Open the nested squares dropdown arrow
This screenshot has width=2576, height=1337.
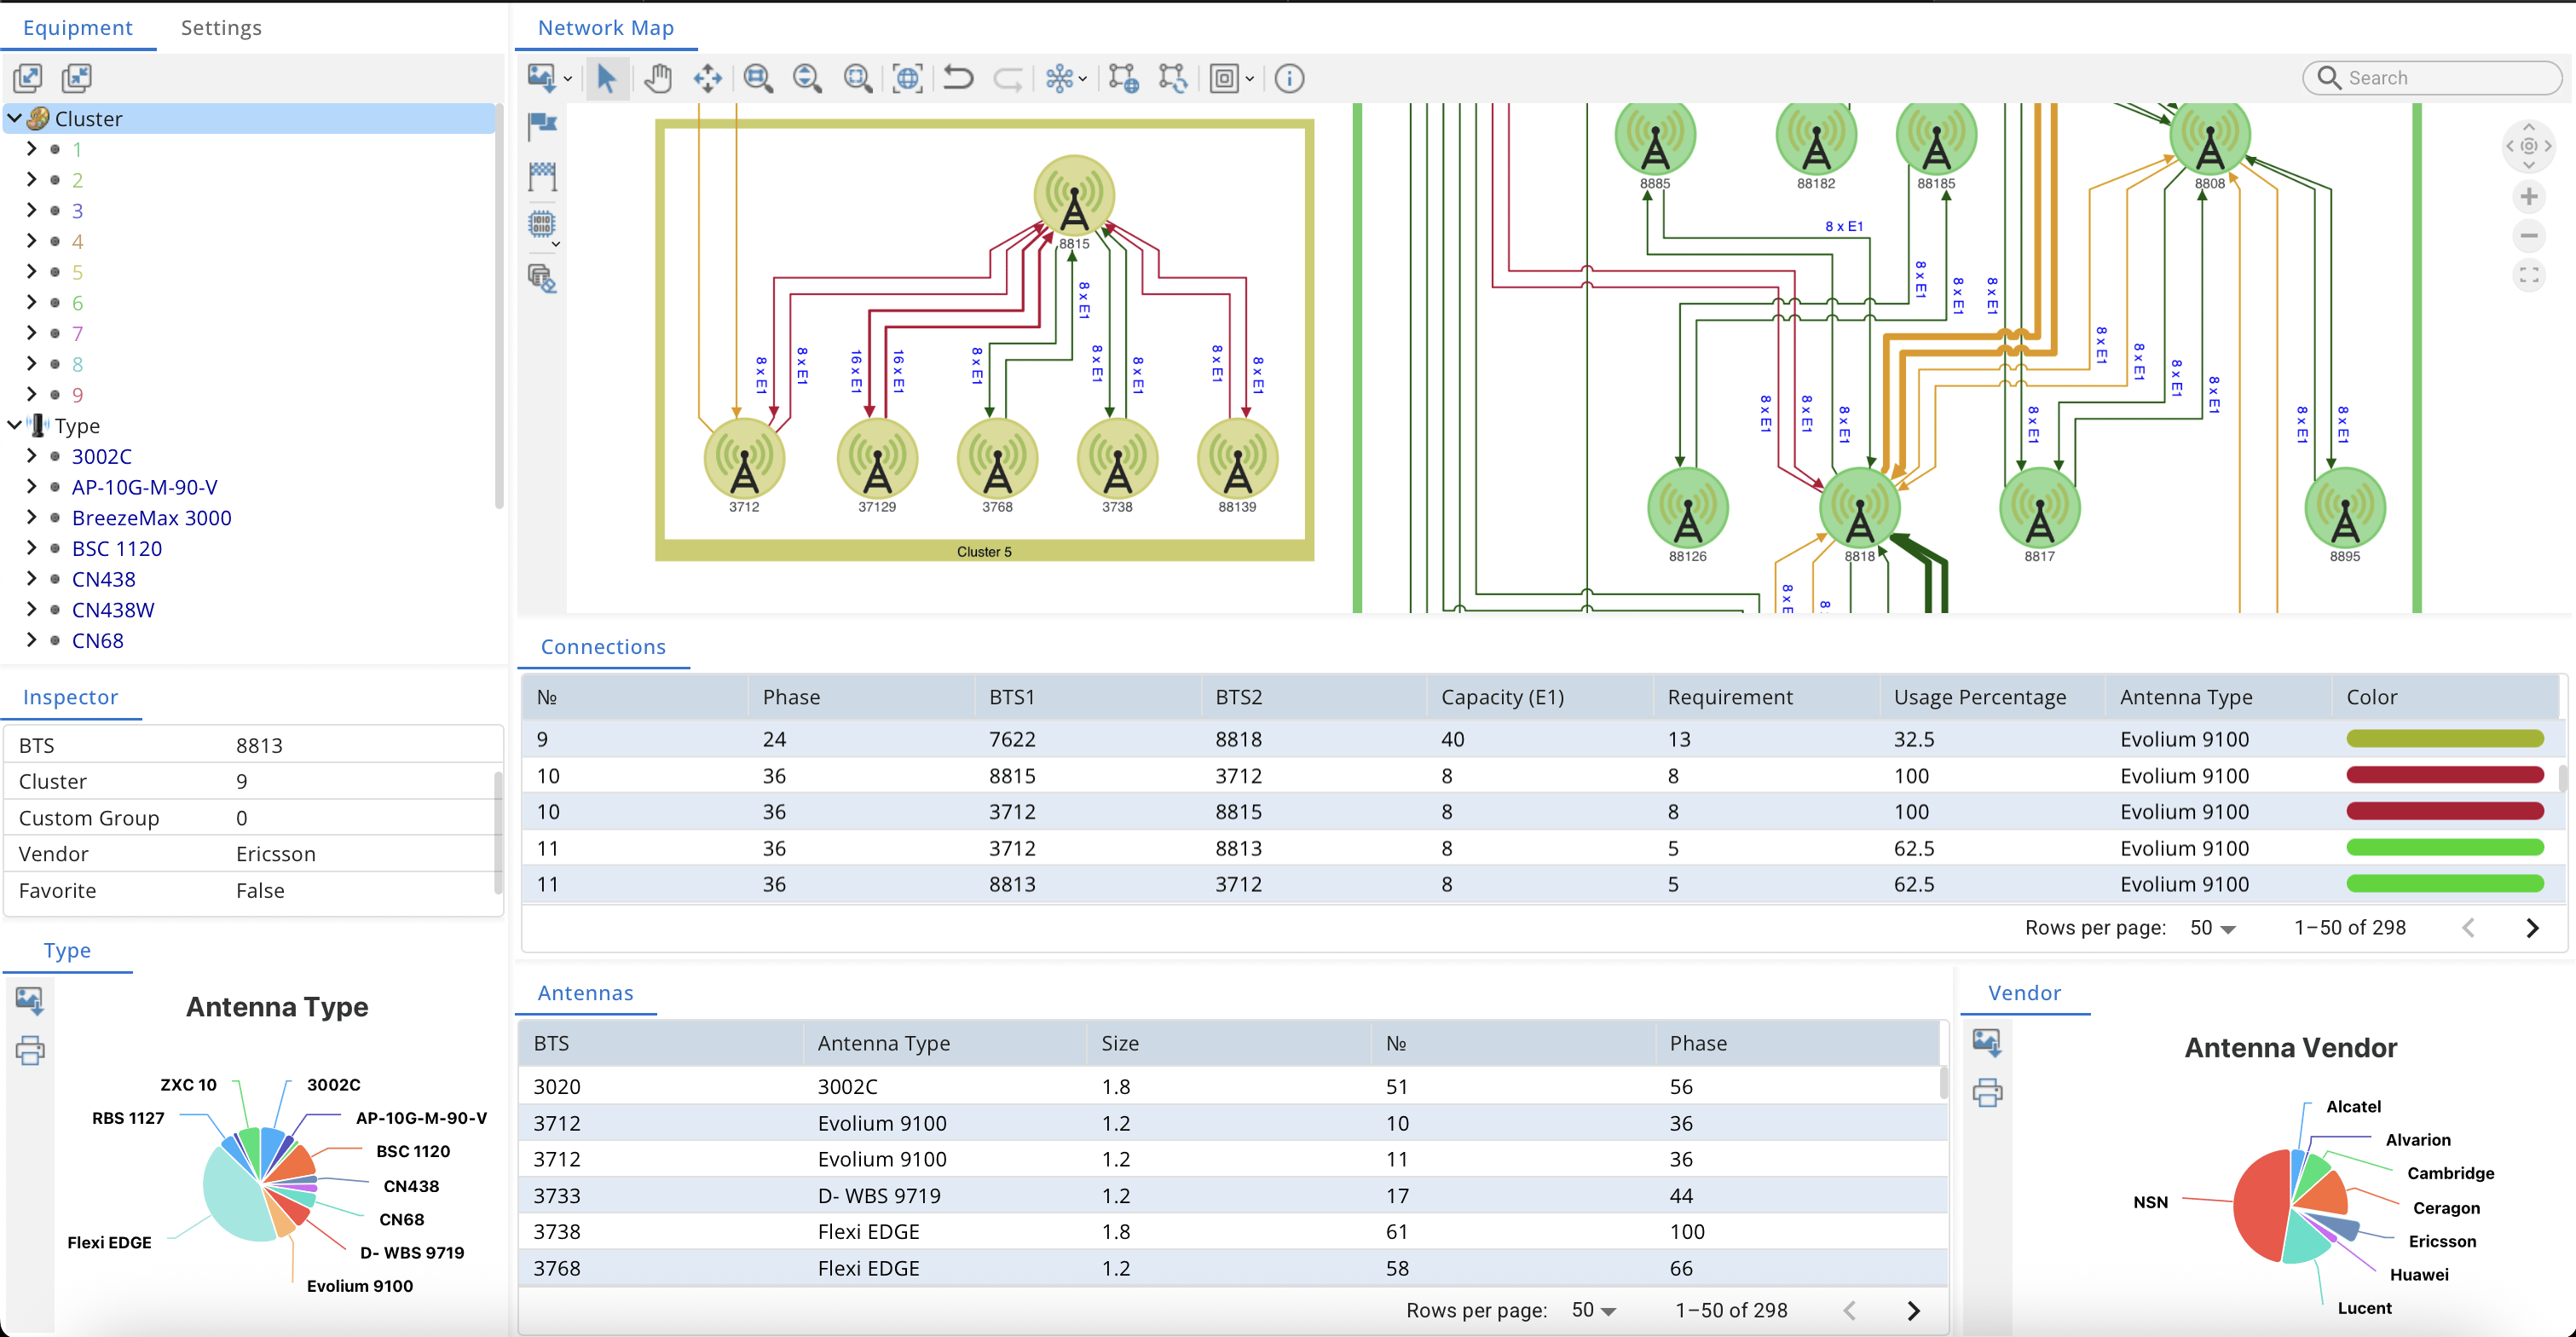click(x=1249, y=79)
